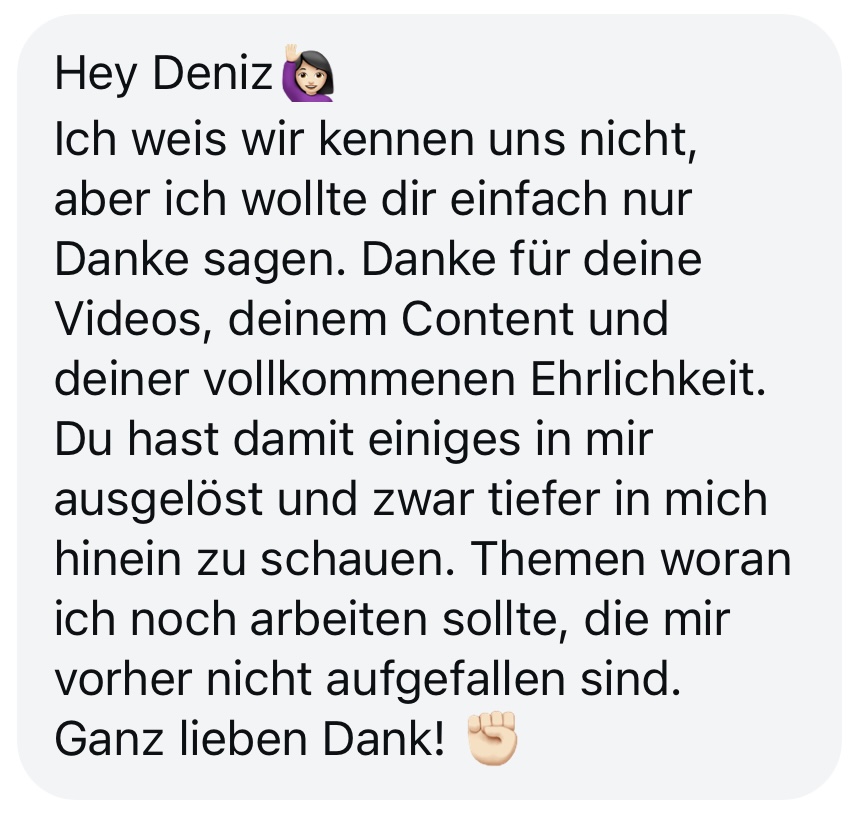
Task: Click the line 'Ich weis wir kennen uns nicht'
Action: coord(371,139)
